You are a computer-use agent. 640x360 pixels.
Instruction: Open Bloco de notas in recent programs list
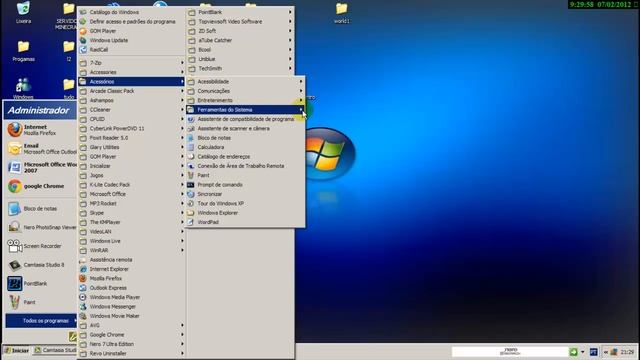[40, 209]
